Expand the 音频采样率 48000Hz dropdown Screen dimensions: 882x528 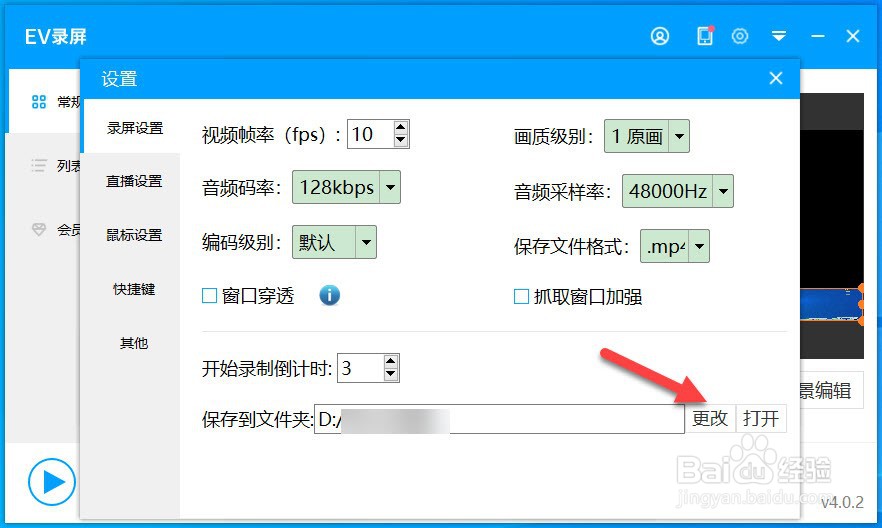point(723,191)
